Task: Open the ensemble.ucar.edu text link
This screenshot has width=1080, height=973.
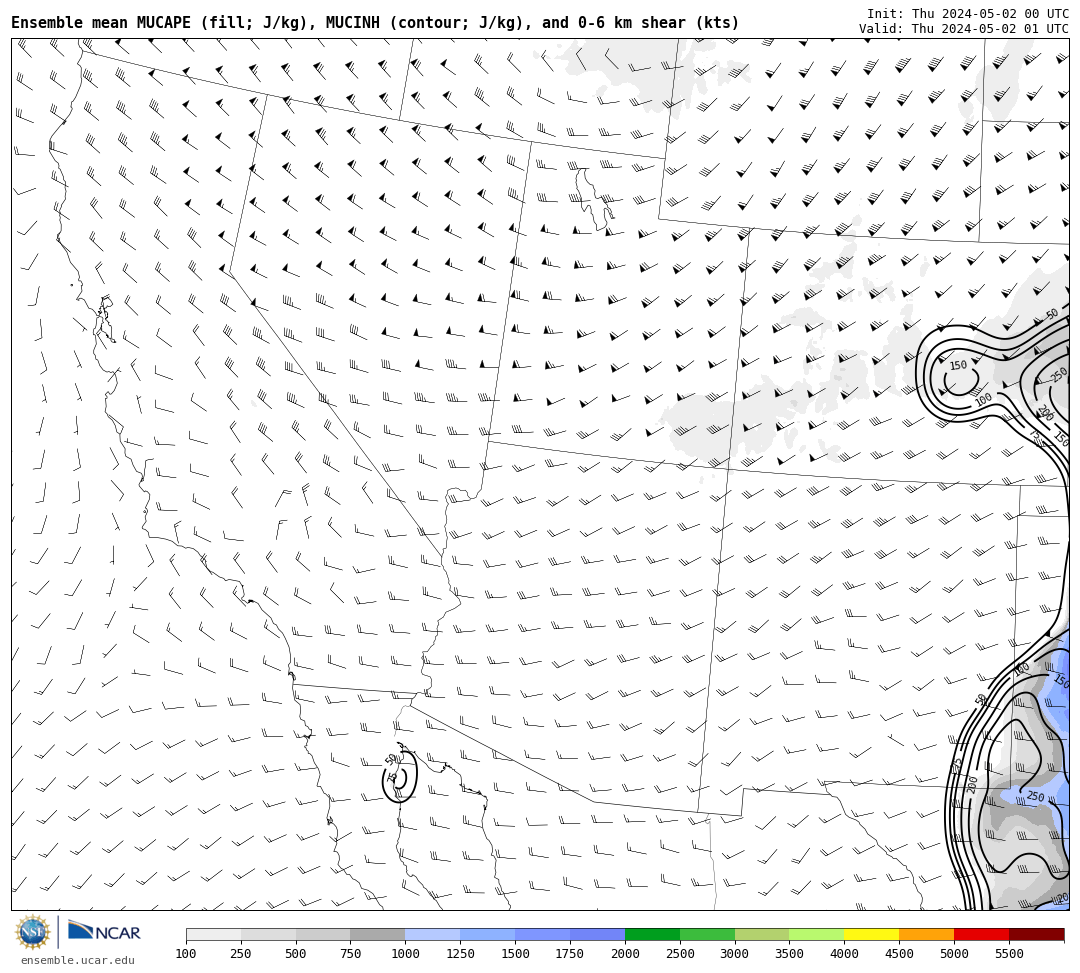Action: (78, 960)
